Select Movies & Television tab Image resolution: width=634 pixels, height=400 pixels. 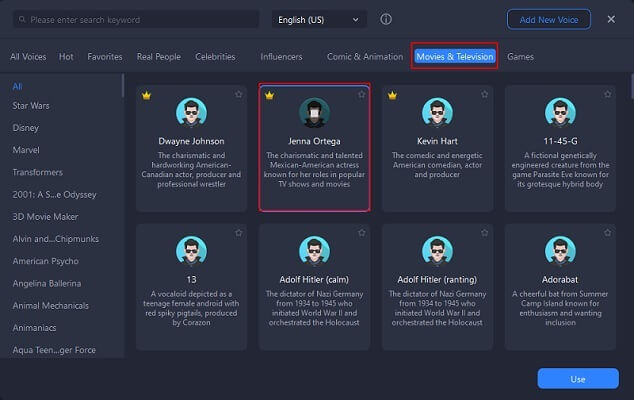454,57
